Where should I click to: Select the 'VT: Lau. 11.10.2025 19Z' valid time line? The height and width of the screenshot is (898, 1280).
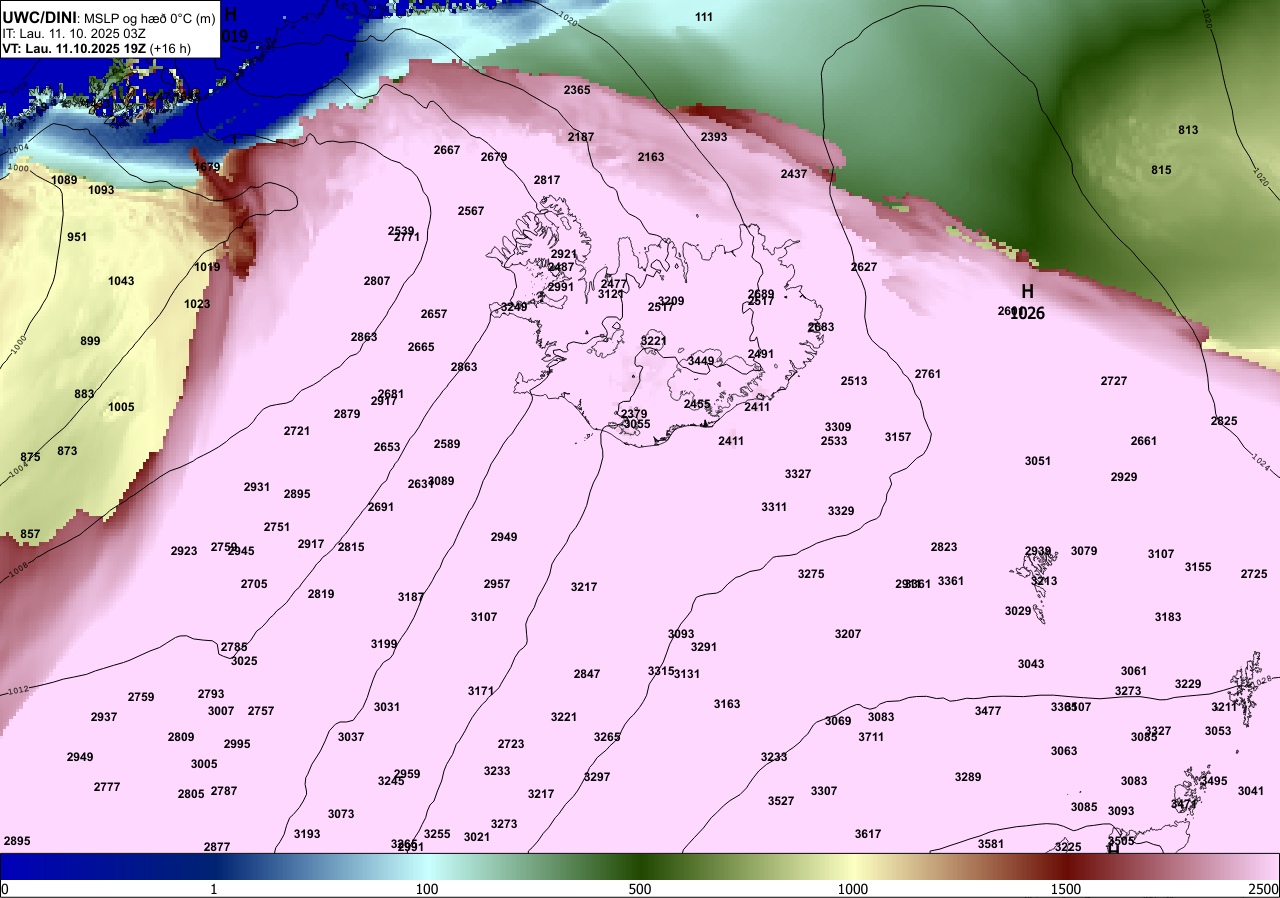77,47
